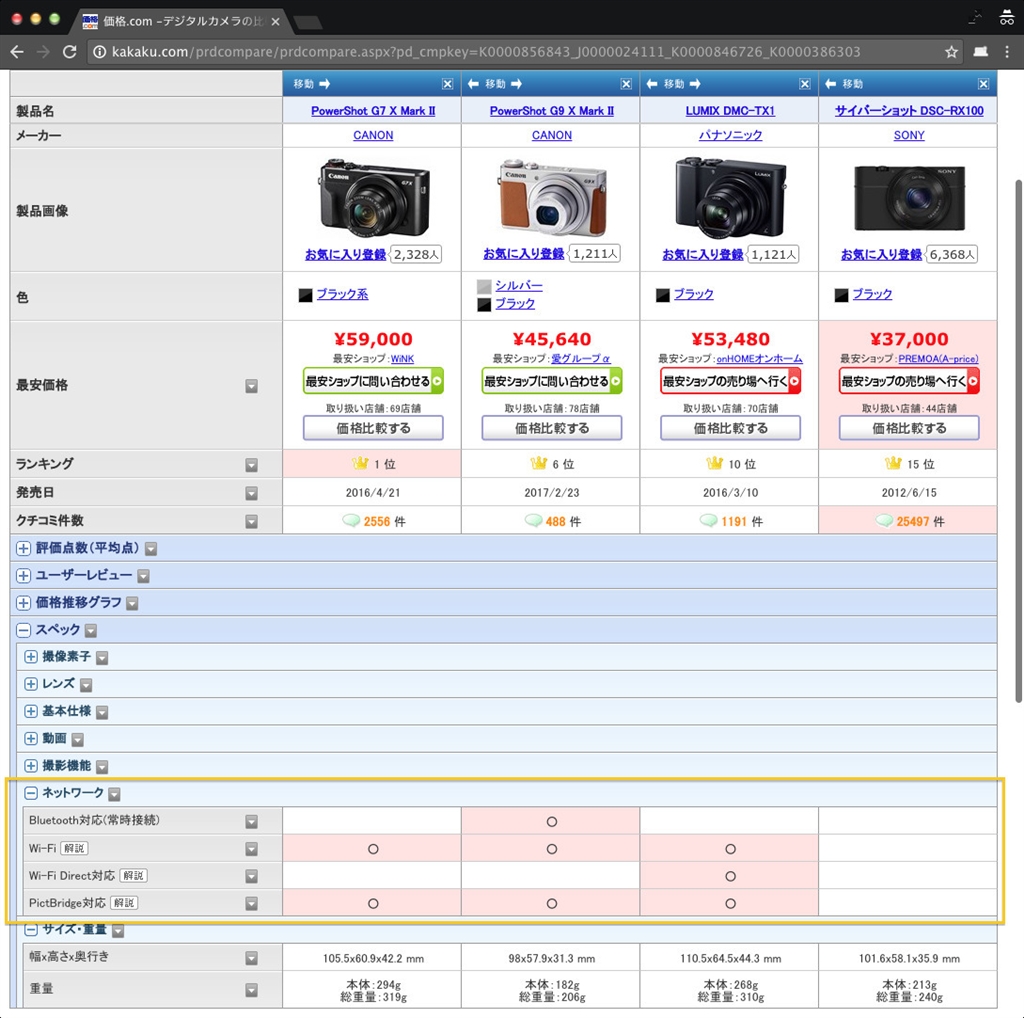Select the silver swatch beside シルバー

(x=484, y=286)
